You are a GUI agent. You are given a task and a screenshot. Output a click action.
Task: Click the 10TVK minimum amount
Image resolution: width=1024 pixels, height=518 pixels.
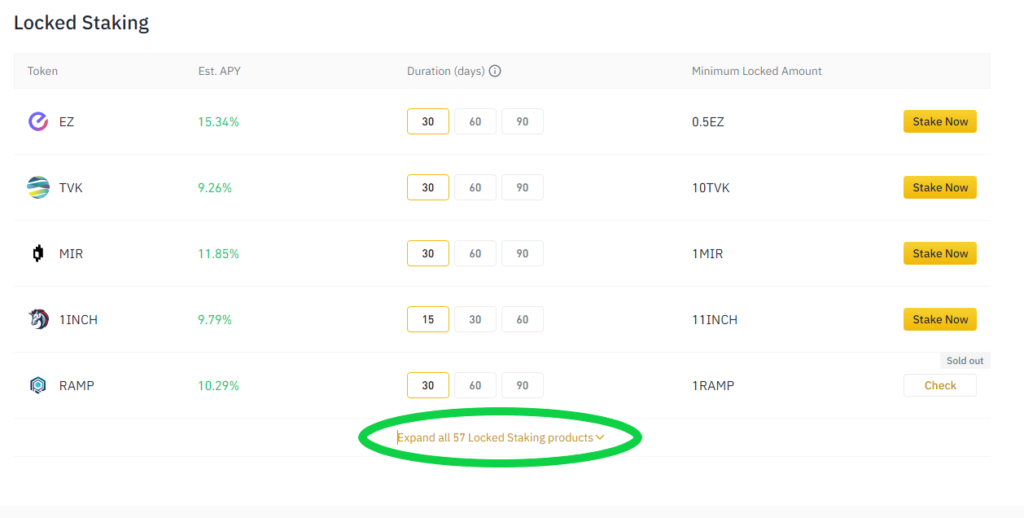point(711,187)
